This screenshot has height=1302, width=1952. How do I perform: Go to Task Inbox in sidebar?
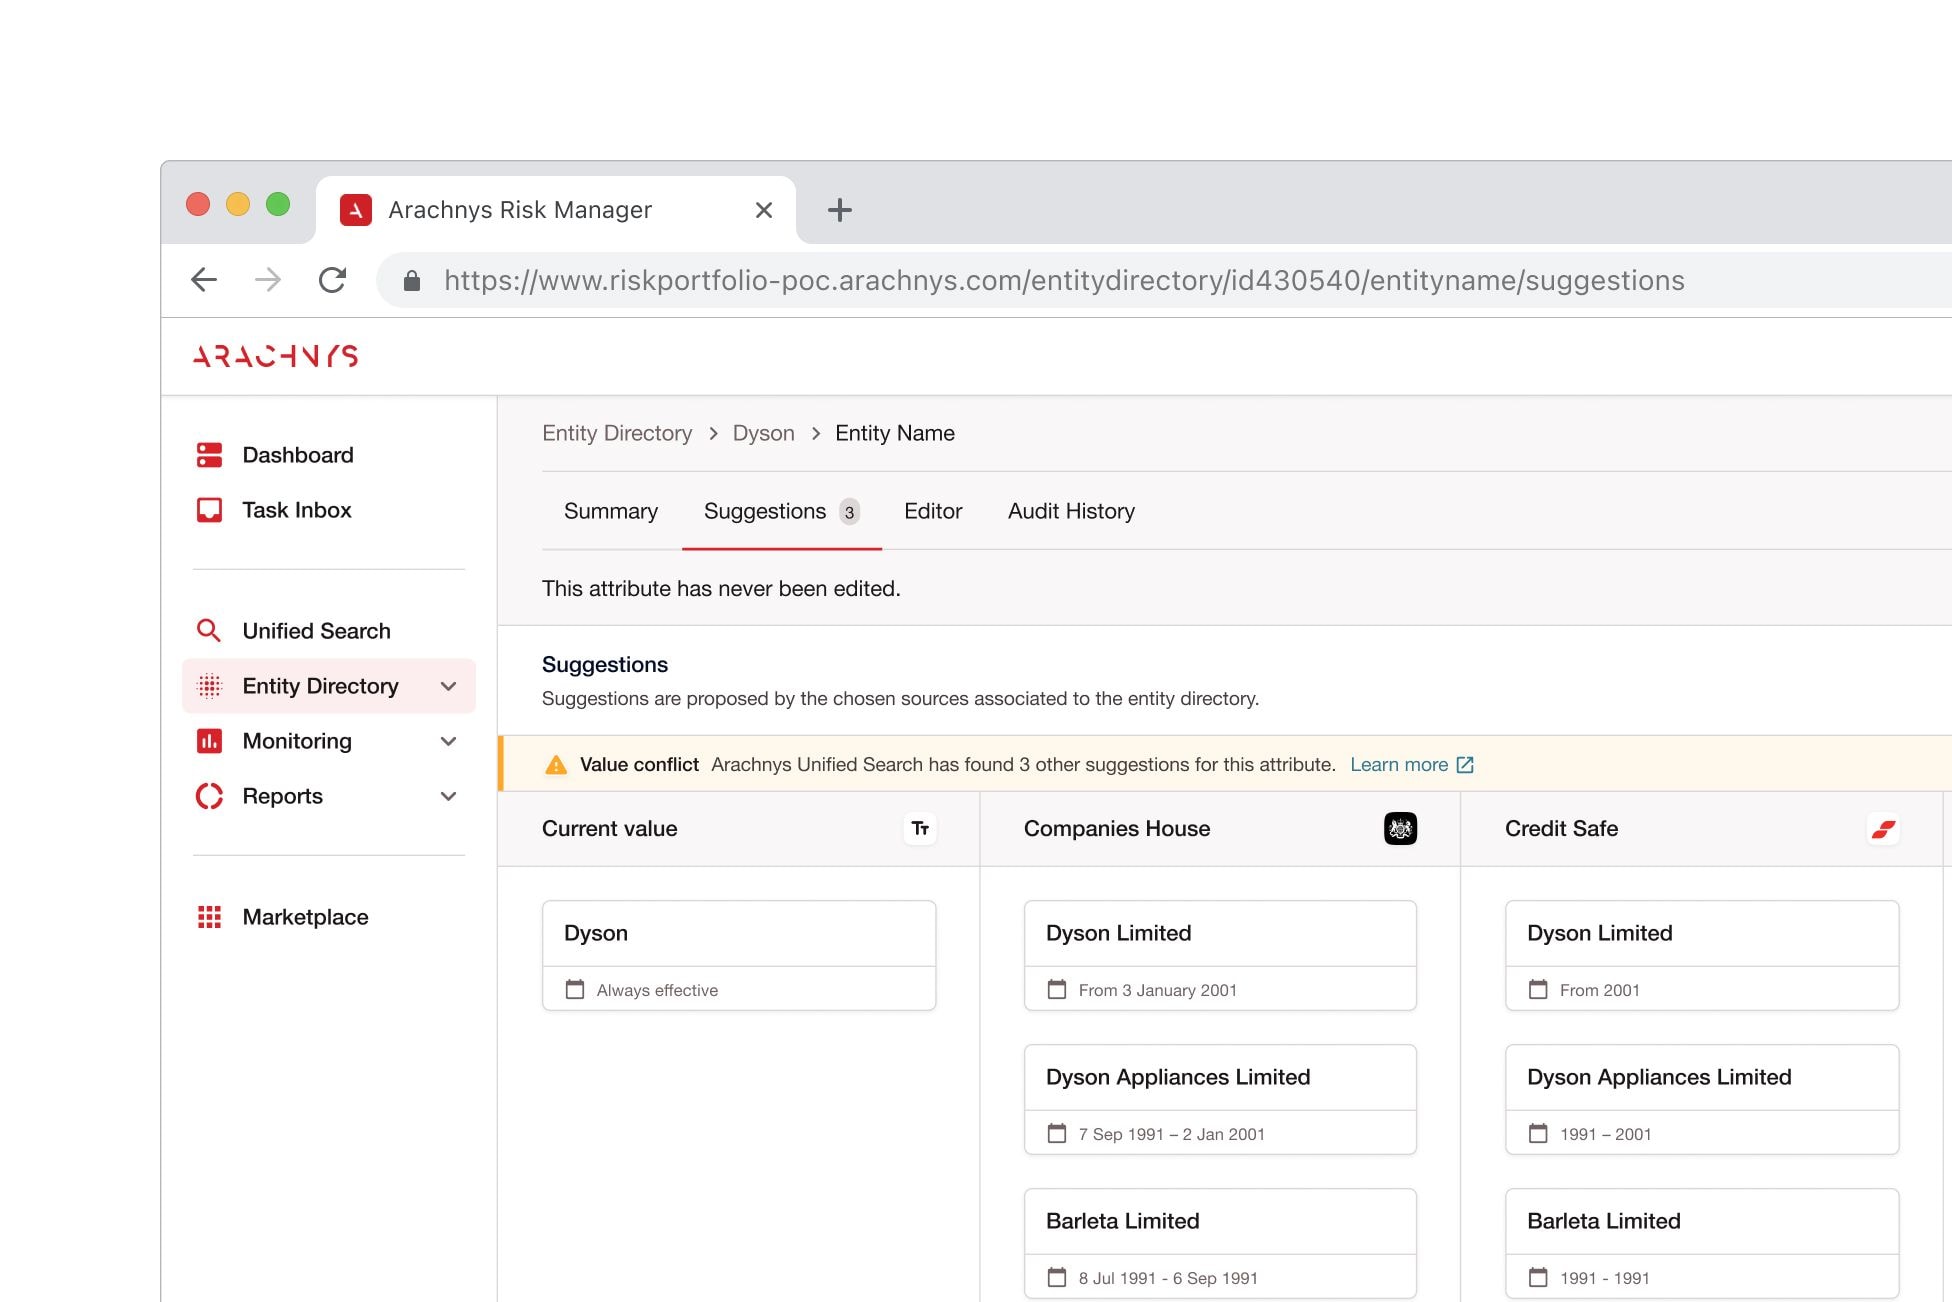297,510
